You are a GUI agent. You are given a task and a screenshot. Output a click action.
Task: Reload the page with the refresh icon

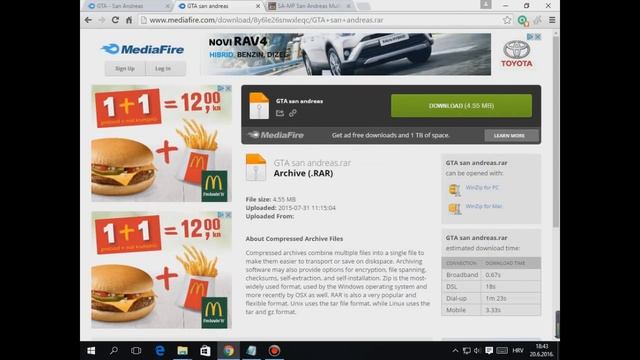[x=115, y=20]
